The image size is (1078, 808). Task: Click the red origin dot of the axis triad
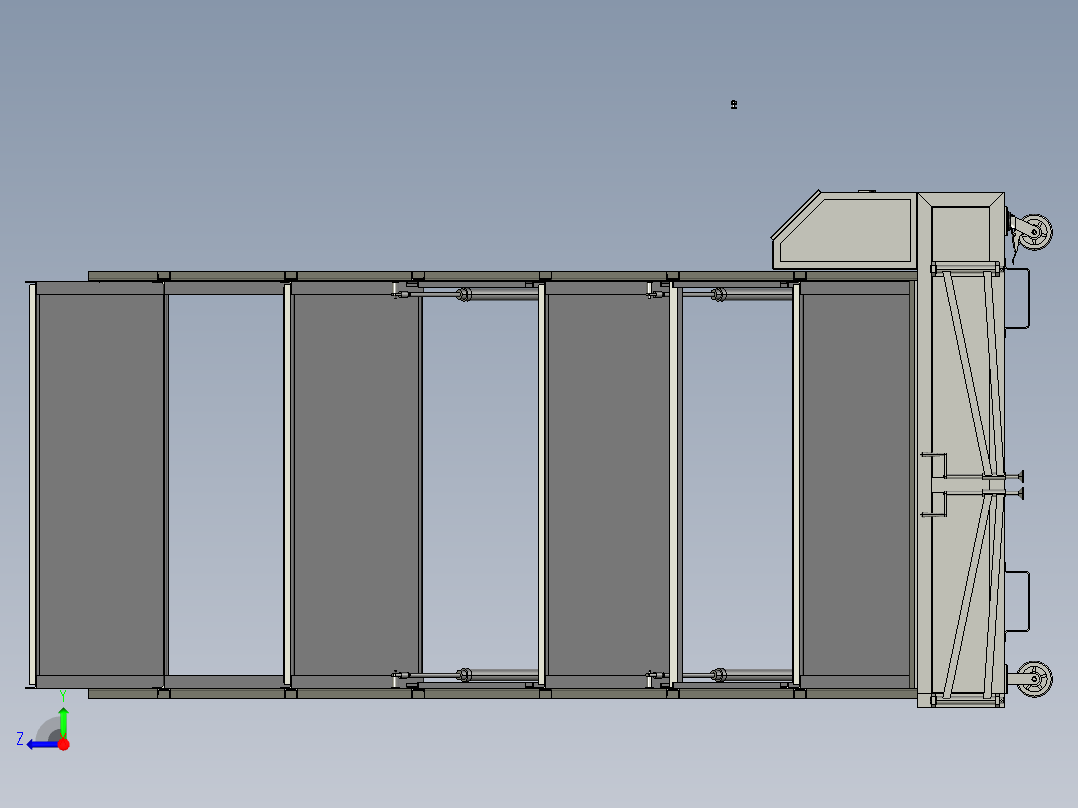[63, 744]
